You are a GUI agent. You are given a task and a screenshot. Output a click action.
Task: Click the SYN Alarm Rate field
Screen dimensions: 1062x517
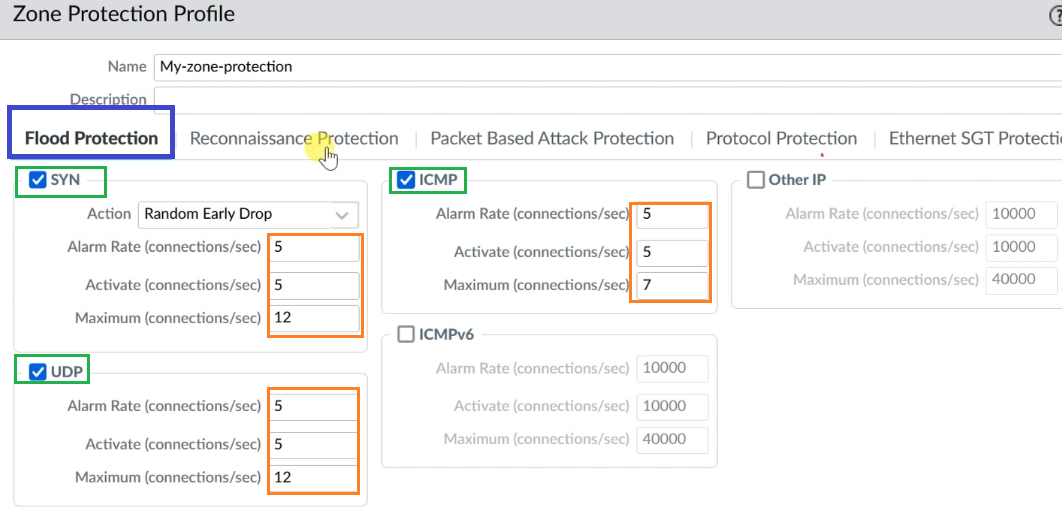pyautogui.click(x=315, y=248)
